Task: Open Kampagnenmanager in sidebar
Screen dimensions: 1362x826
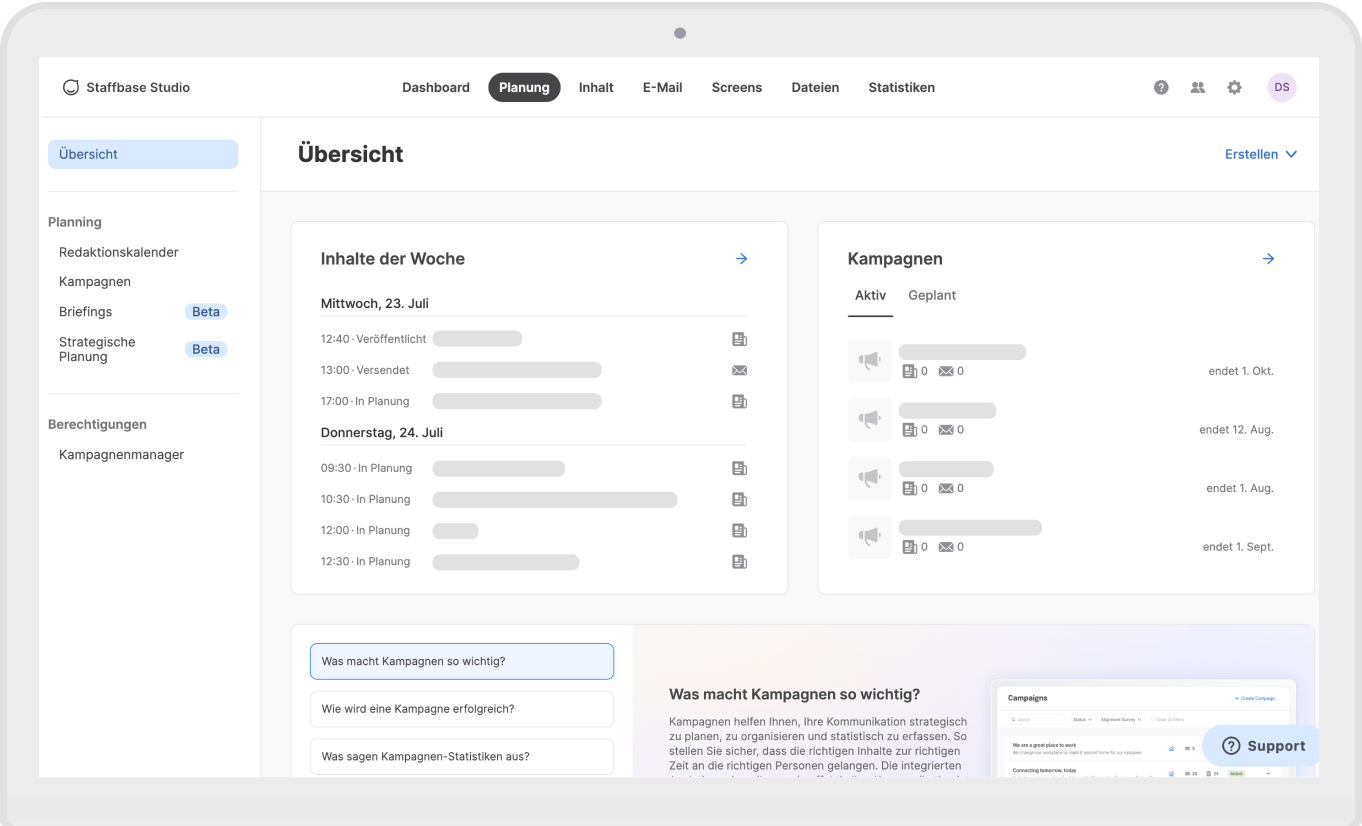Action: click(122, 455)
